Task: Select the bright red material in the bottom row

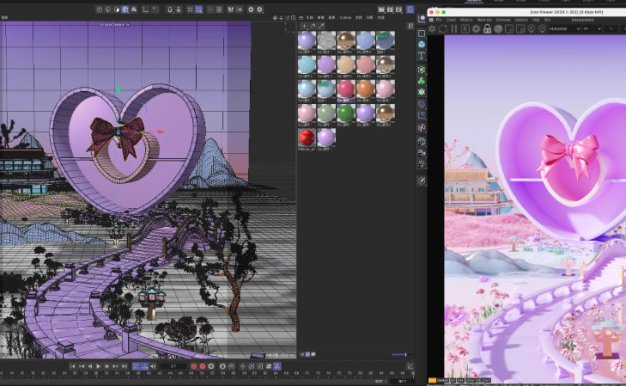Action: (x=307, y=137)
